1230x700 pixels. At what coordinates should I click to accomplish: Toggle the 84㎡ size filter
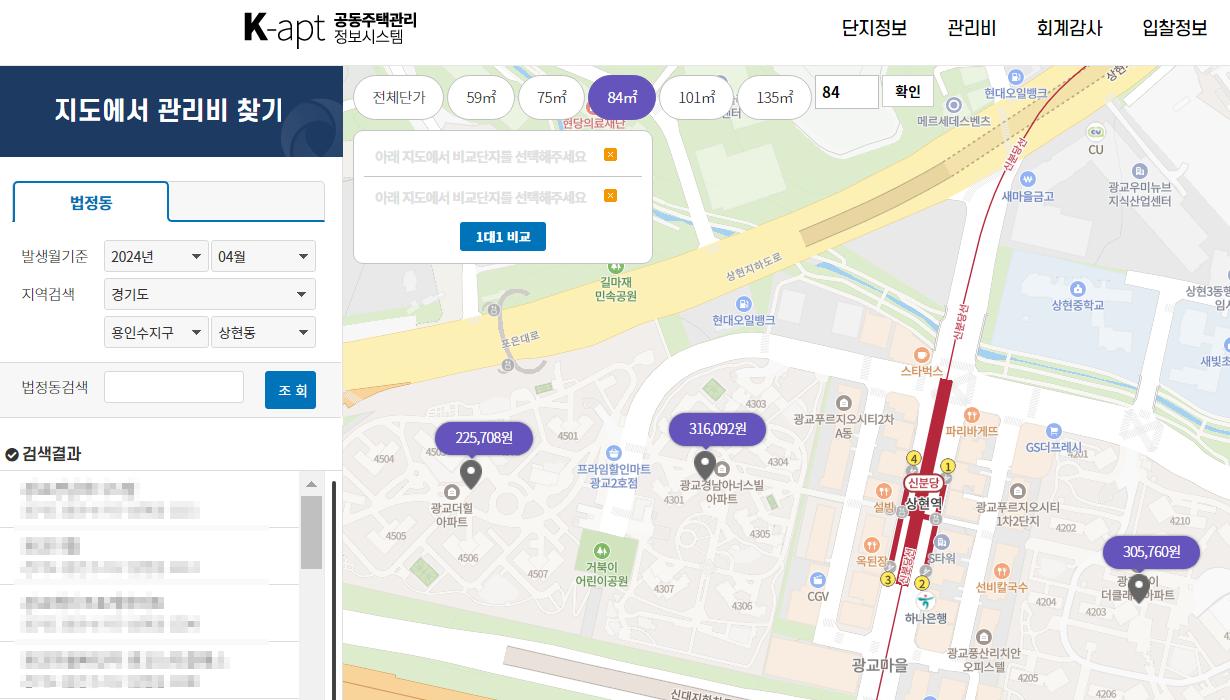(x=621, y=97)
